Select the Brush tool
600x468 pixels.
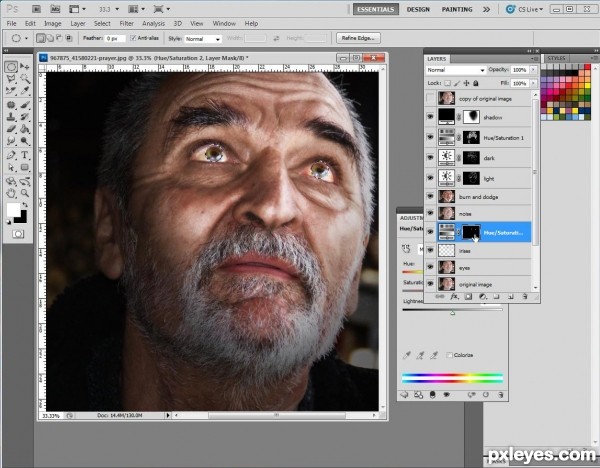point(25,104)
